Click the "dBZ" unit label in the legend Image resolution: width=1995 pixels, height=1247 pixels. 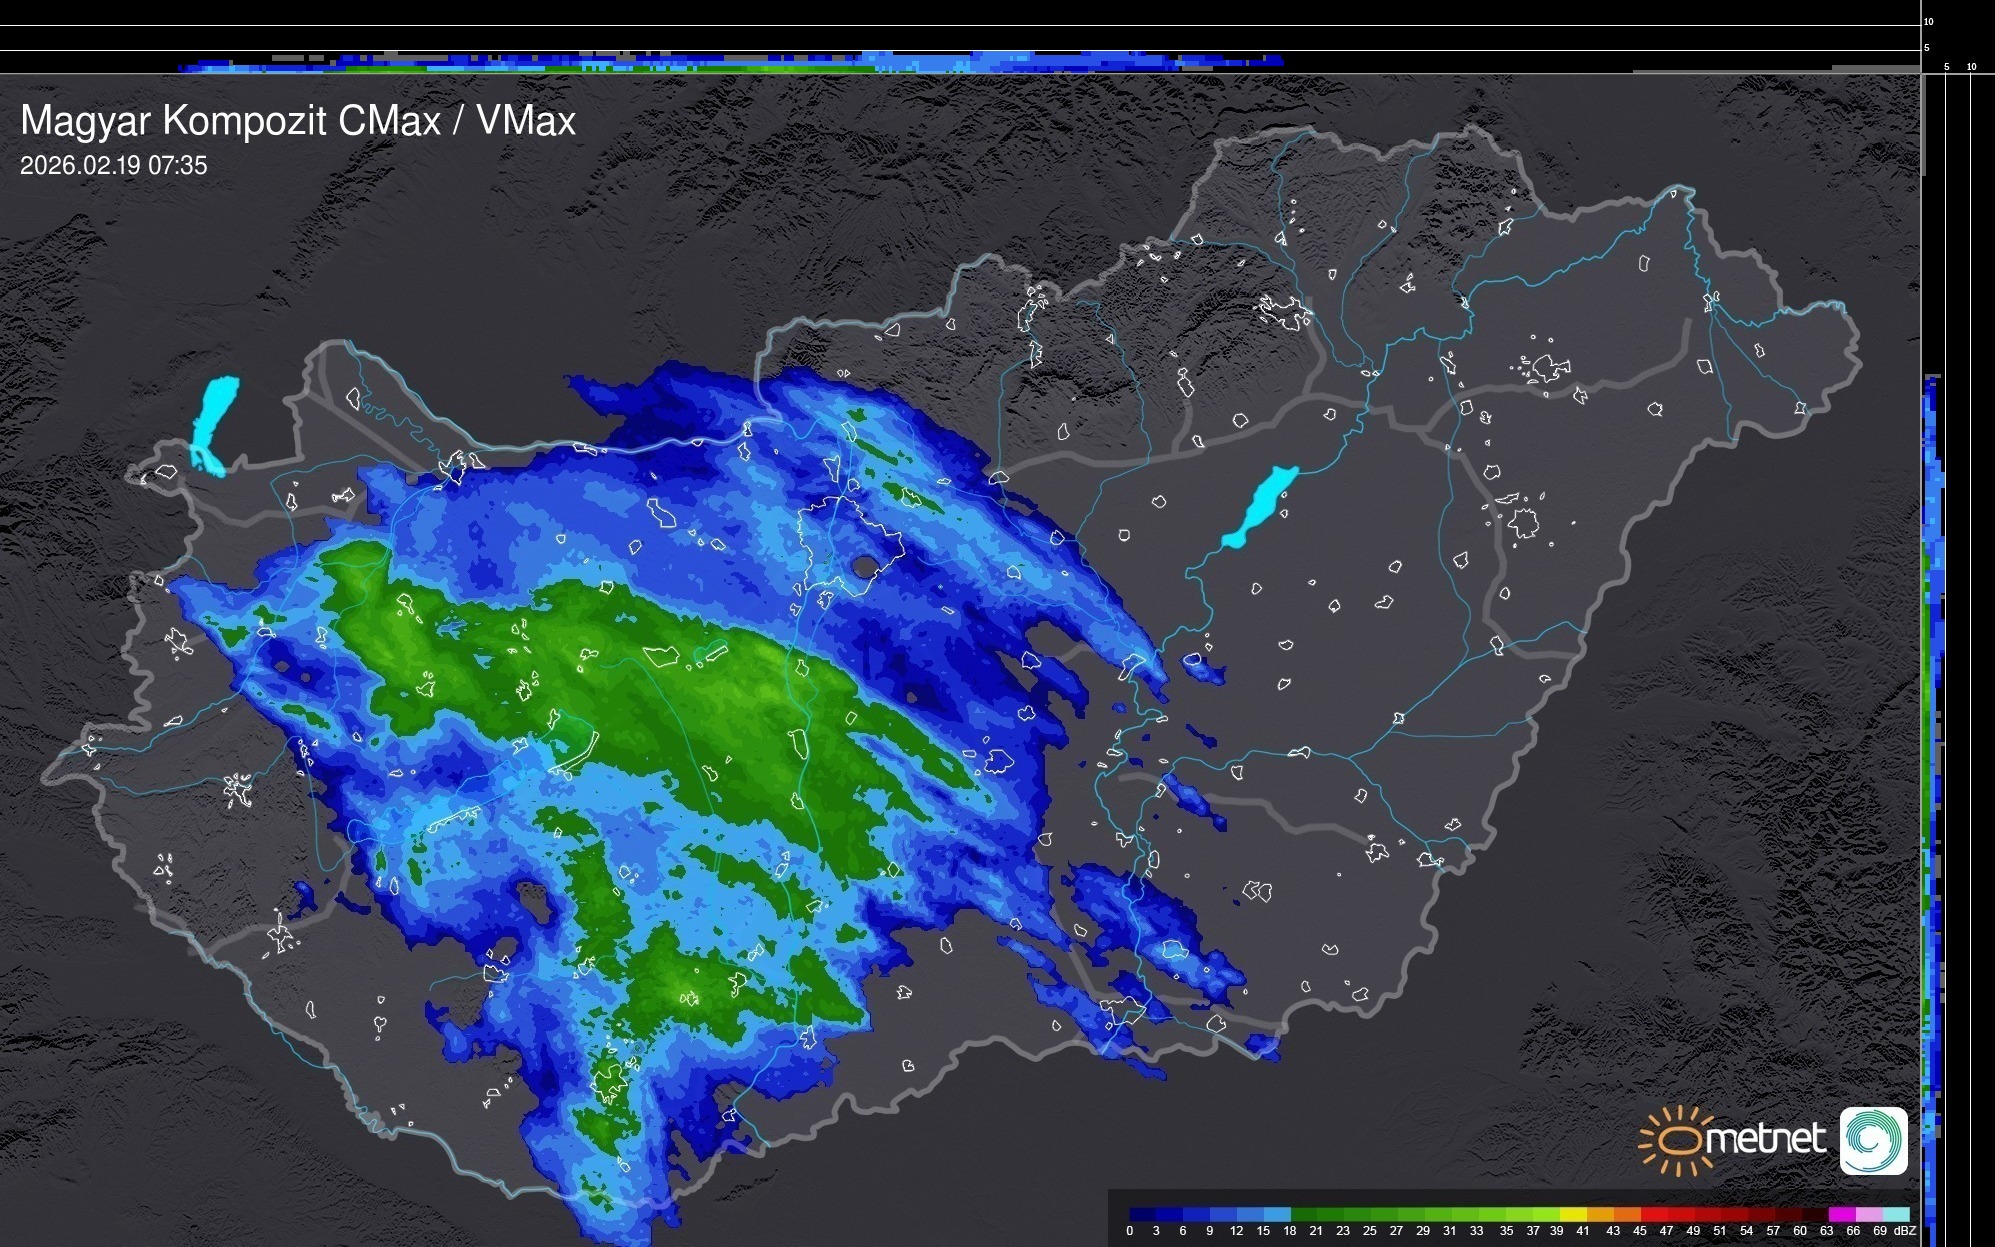click(1905, 1231)
